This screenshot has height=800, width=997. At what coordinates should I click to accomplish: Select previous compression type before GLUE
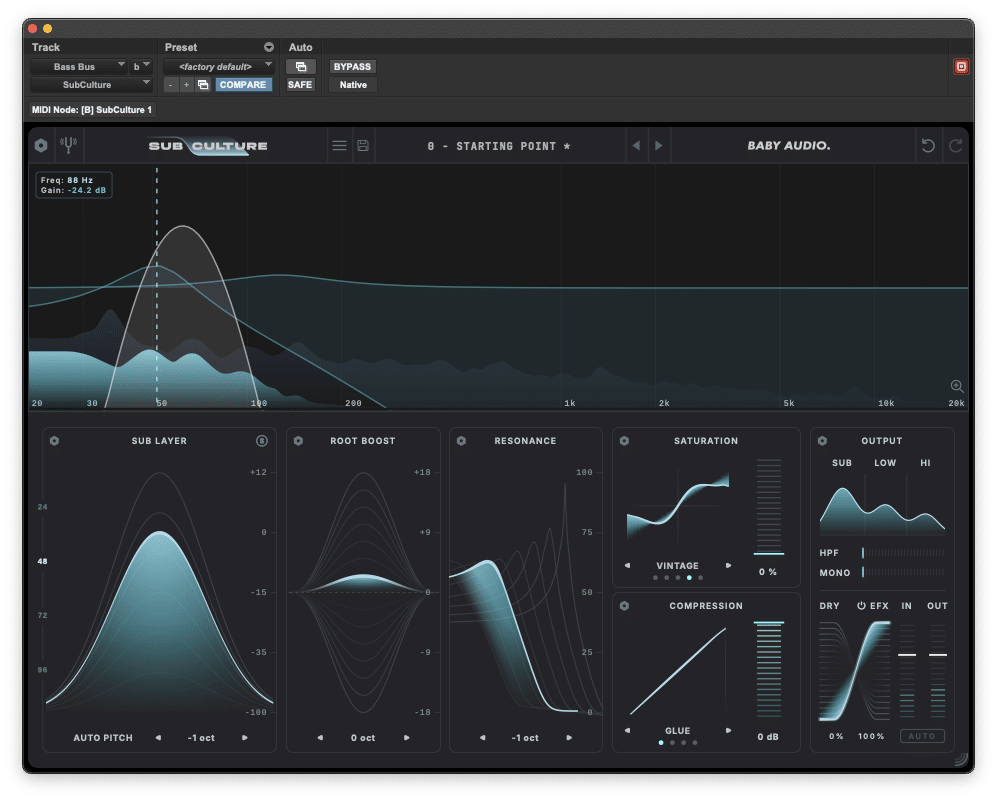coord(628,731)
